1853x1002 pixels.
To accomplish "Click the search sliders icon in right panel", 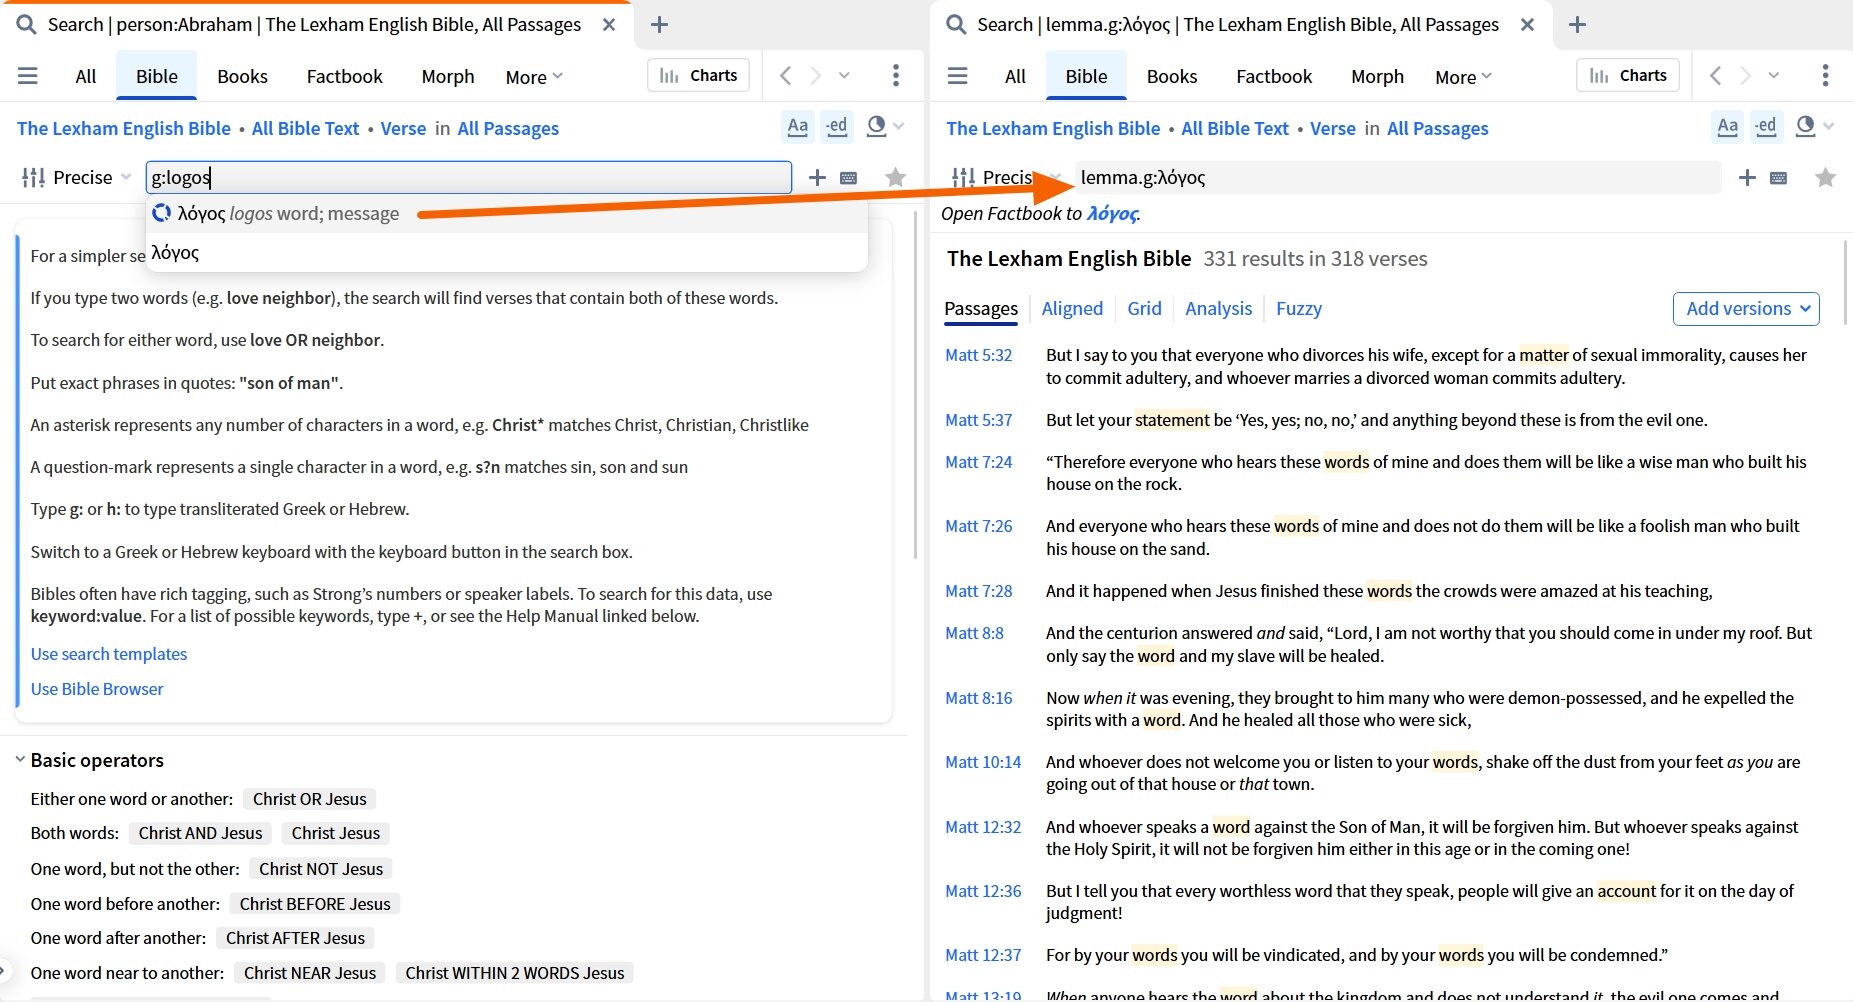I will [963, 177].
